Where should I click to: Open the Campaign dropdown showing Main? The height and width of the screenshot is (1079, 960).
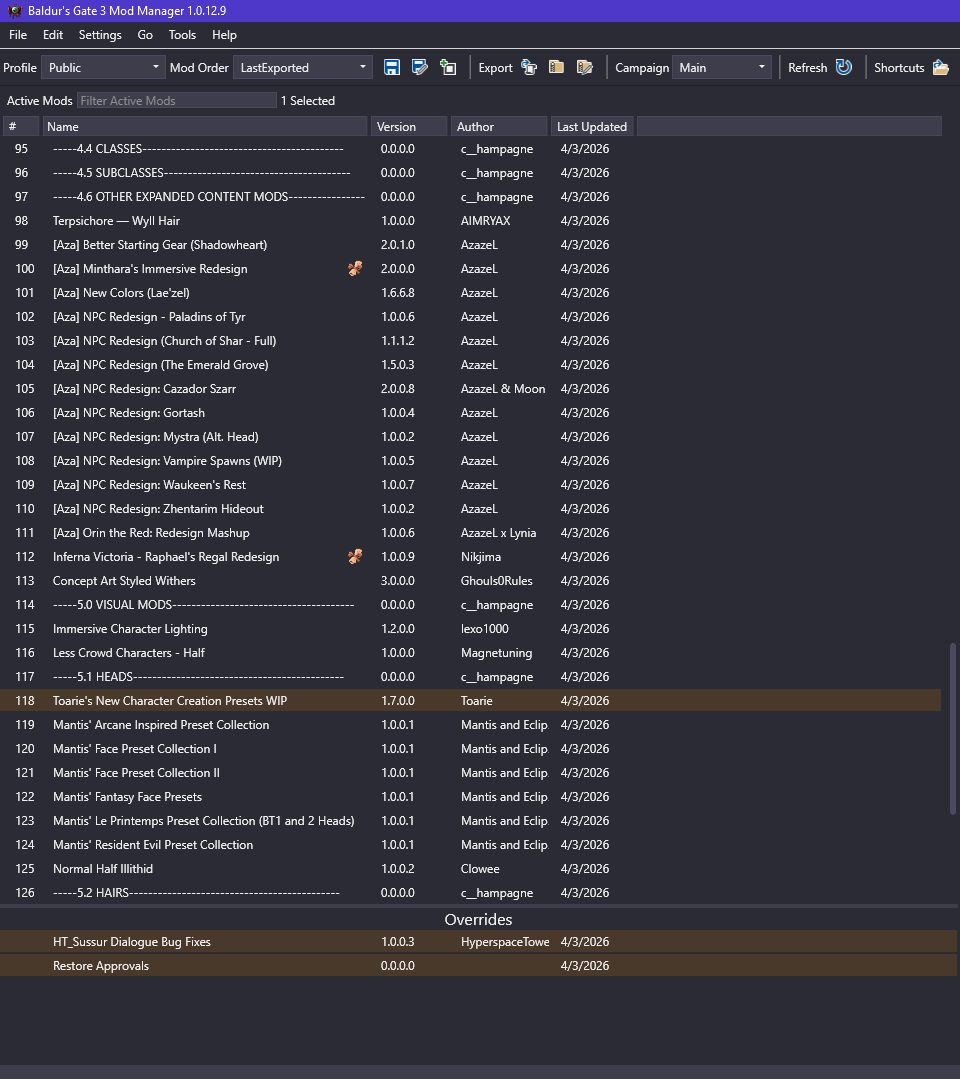click(x=721, y=67)
